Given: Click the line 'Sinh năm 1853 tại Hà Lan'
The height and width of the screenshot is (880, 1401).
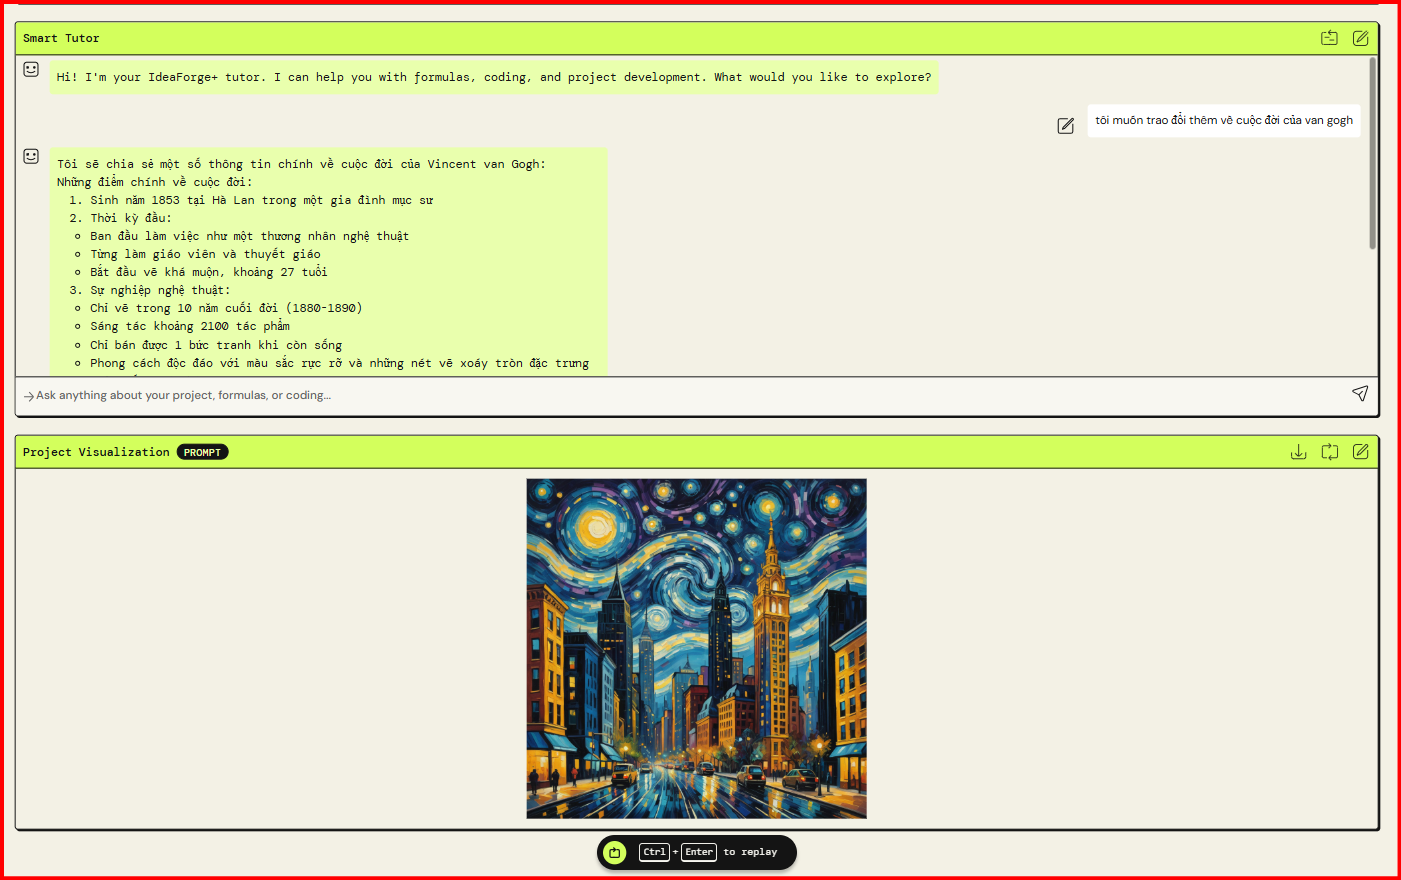Looking at the screenshot, I should pyautogui.click(x=262, y=200).
